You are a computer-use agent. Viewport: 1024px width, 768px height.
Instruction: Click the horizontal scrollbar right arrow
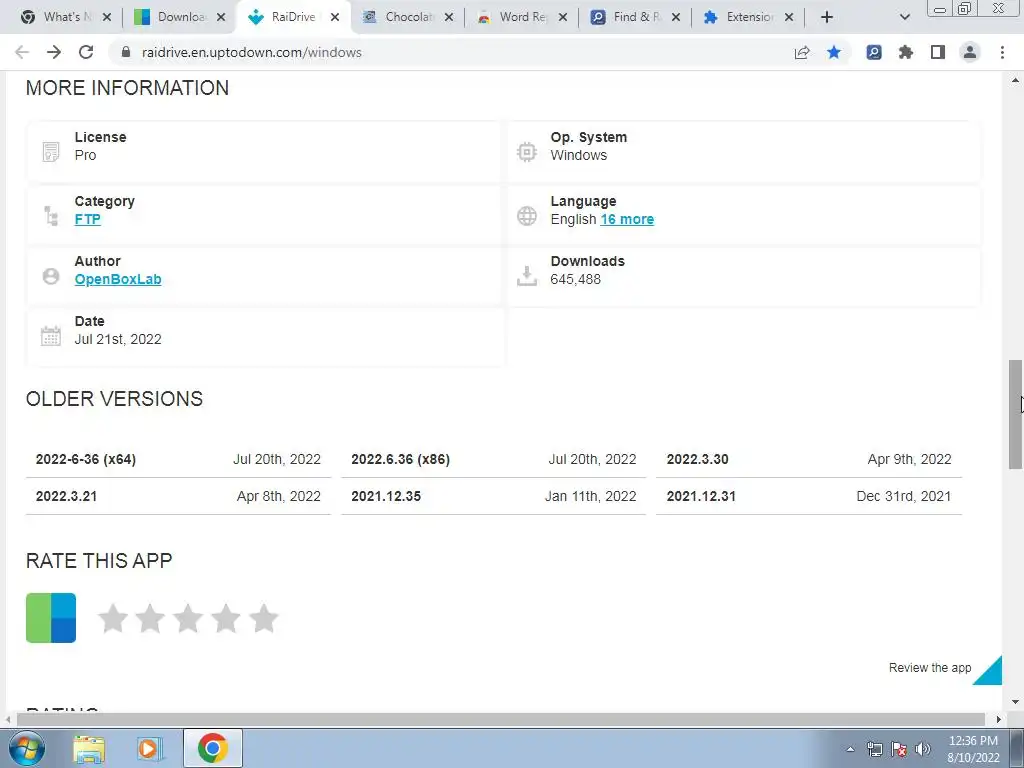click(x=998, y=719)
